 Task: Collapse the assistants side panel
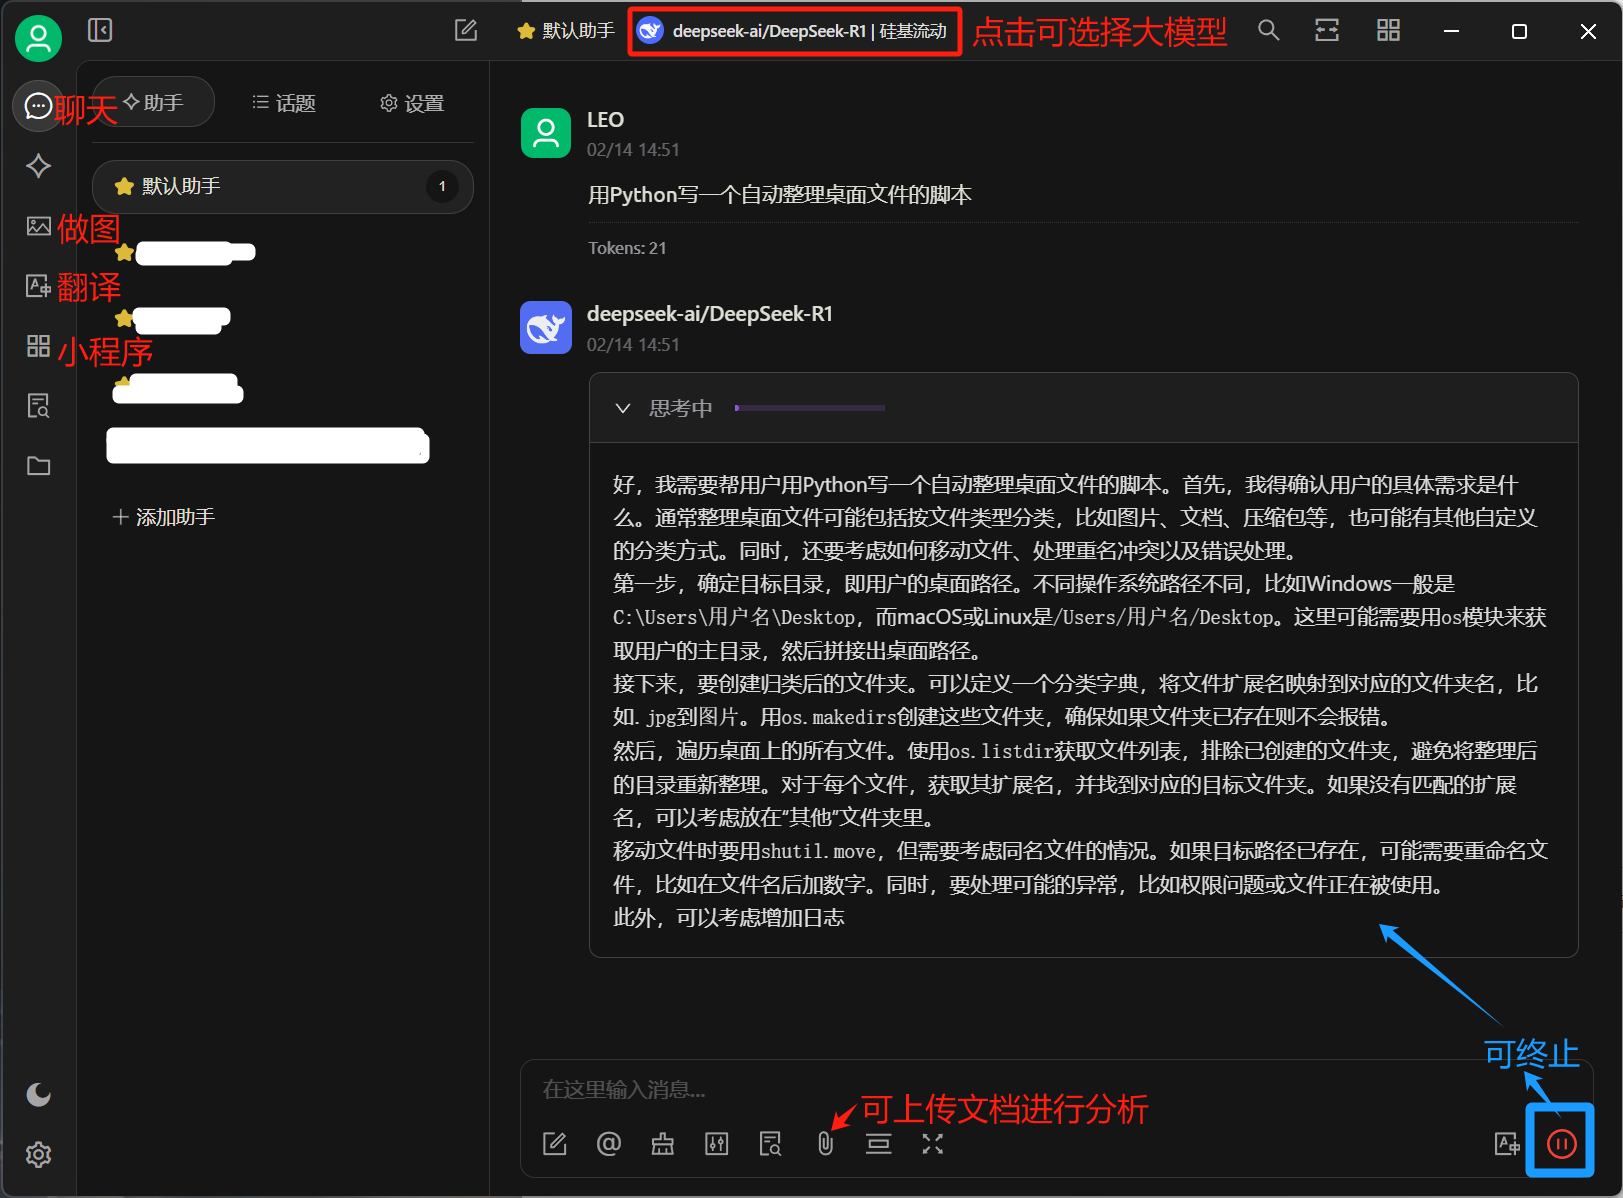(x=100, y=30)
